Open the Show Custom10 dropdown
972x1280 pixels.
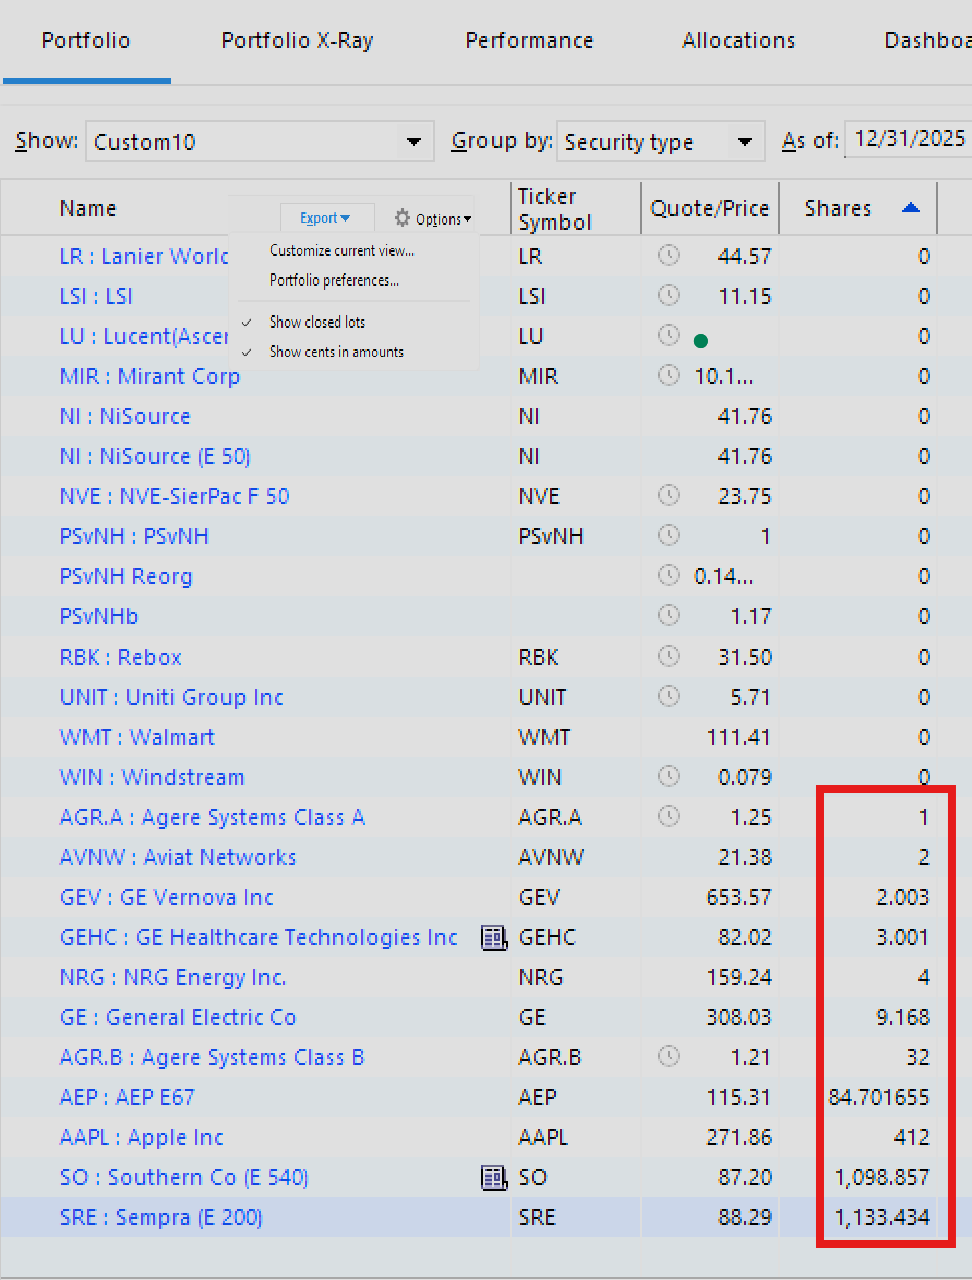click(260, 142)
